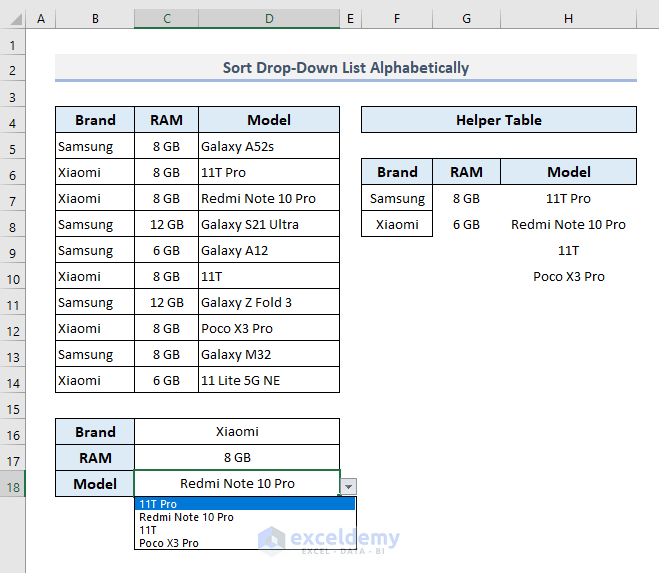Click the exceldemy logo watermark
Viewport: 659px width, 573px height.
tap(330, 540)
